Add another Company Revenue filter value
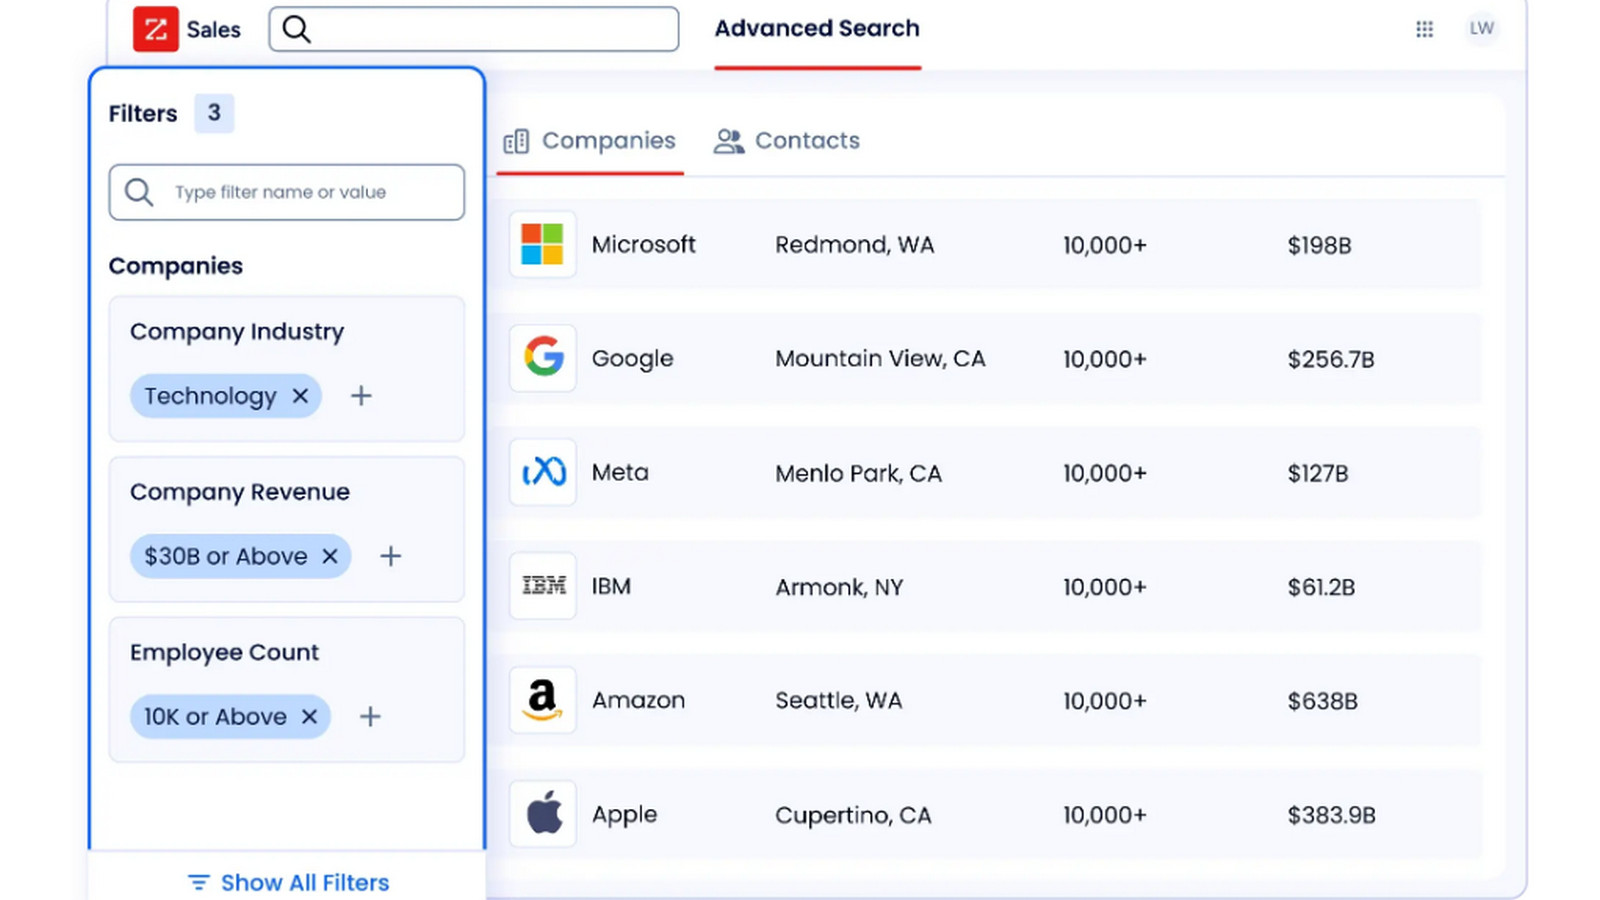The width and height of the screenshot is (1600, 900). (391, 556)
